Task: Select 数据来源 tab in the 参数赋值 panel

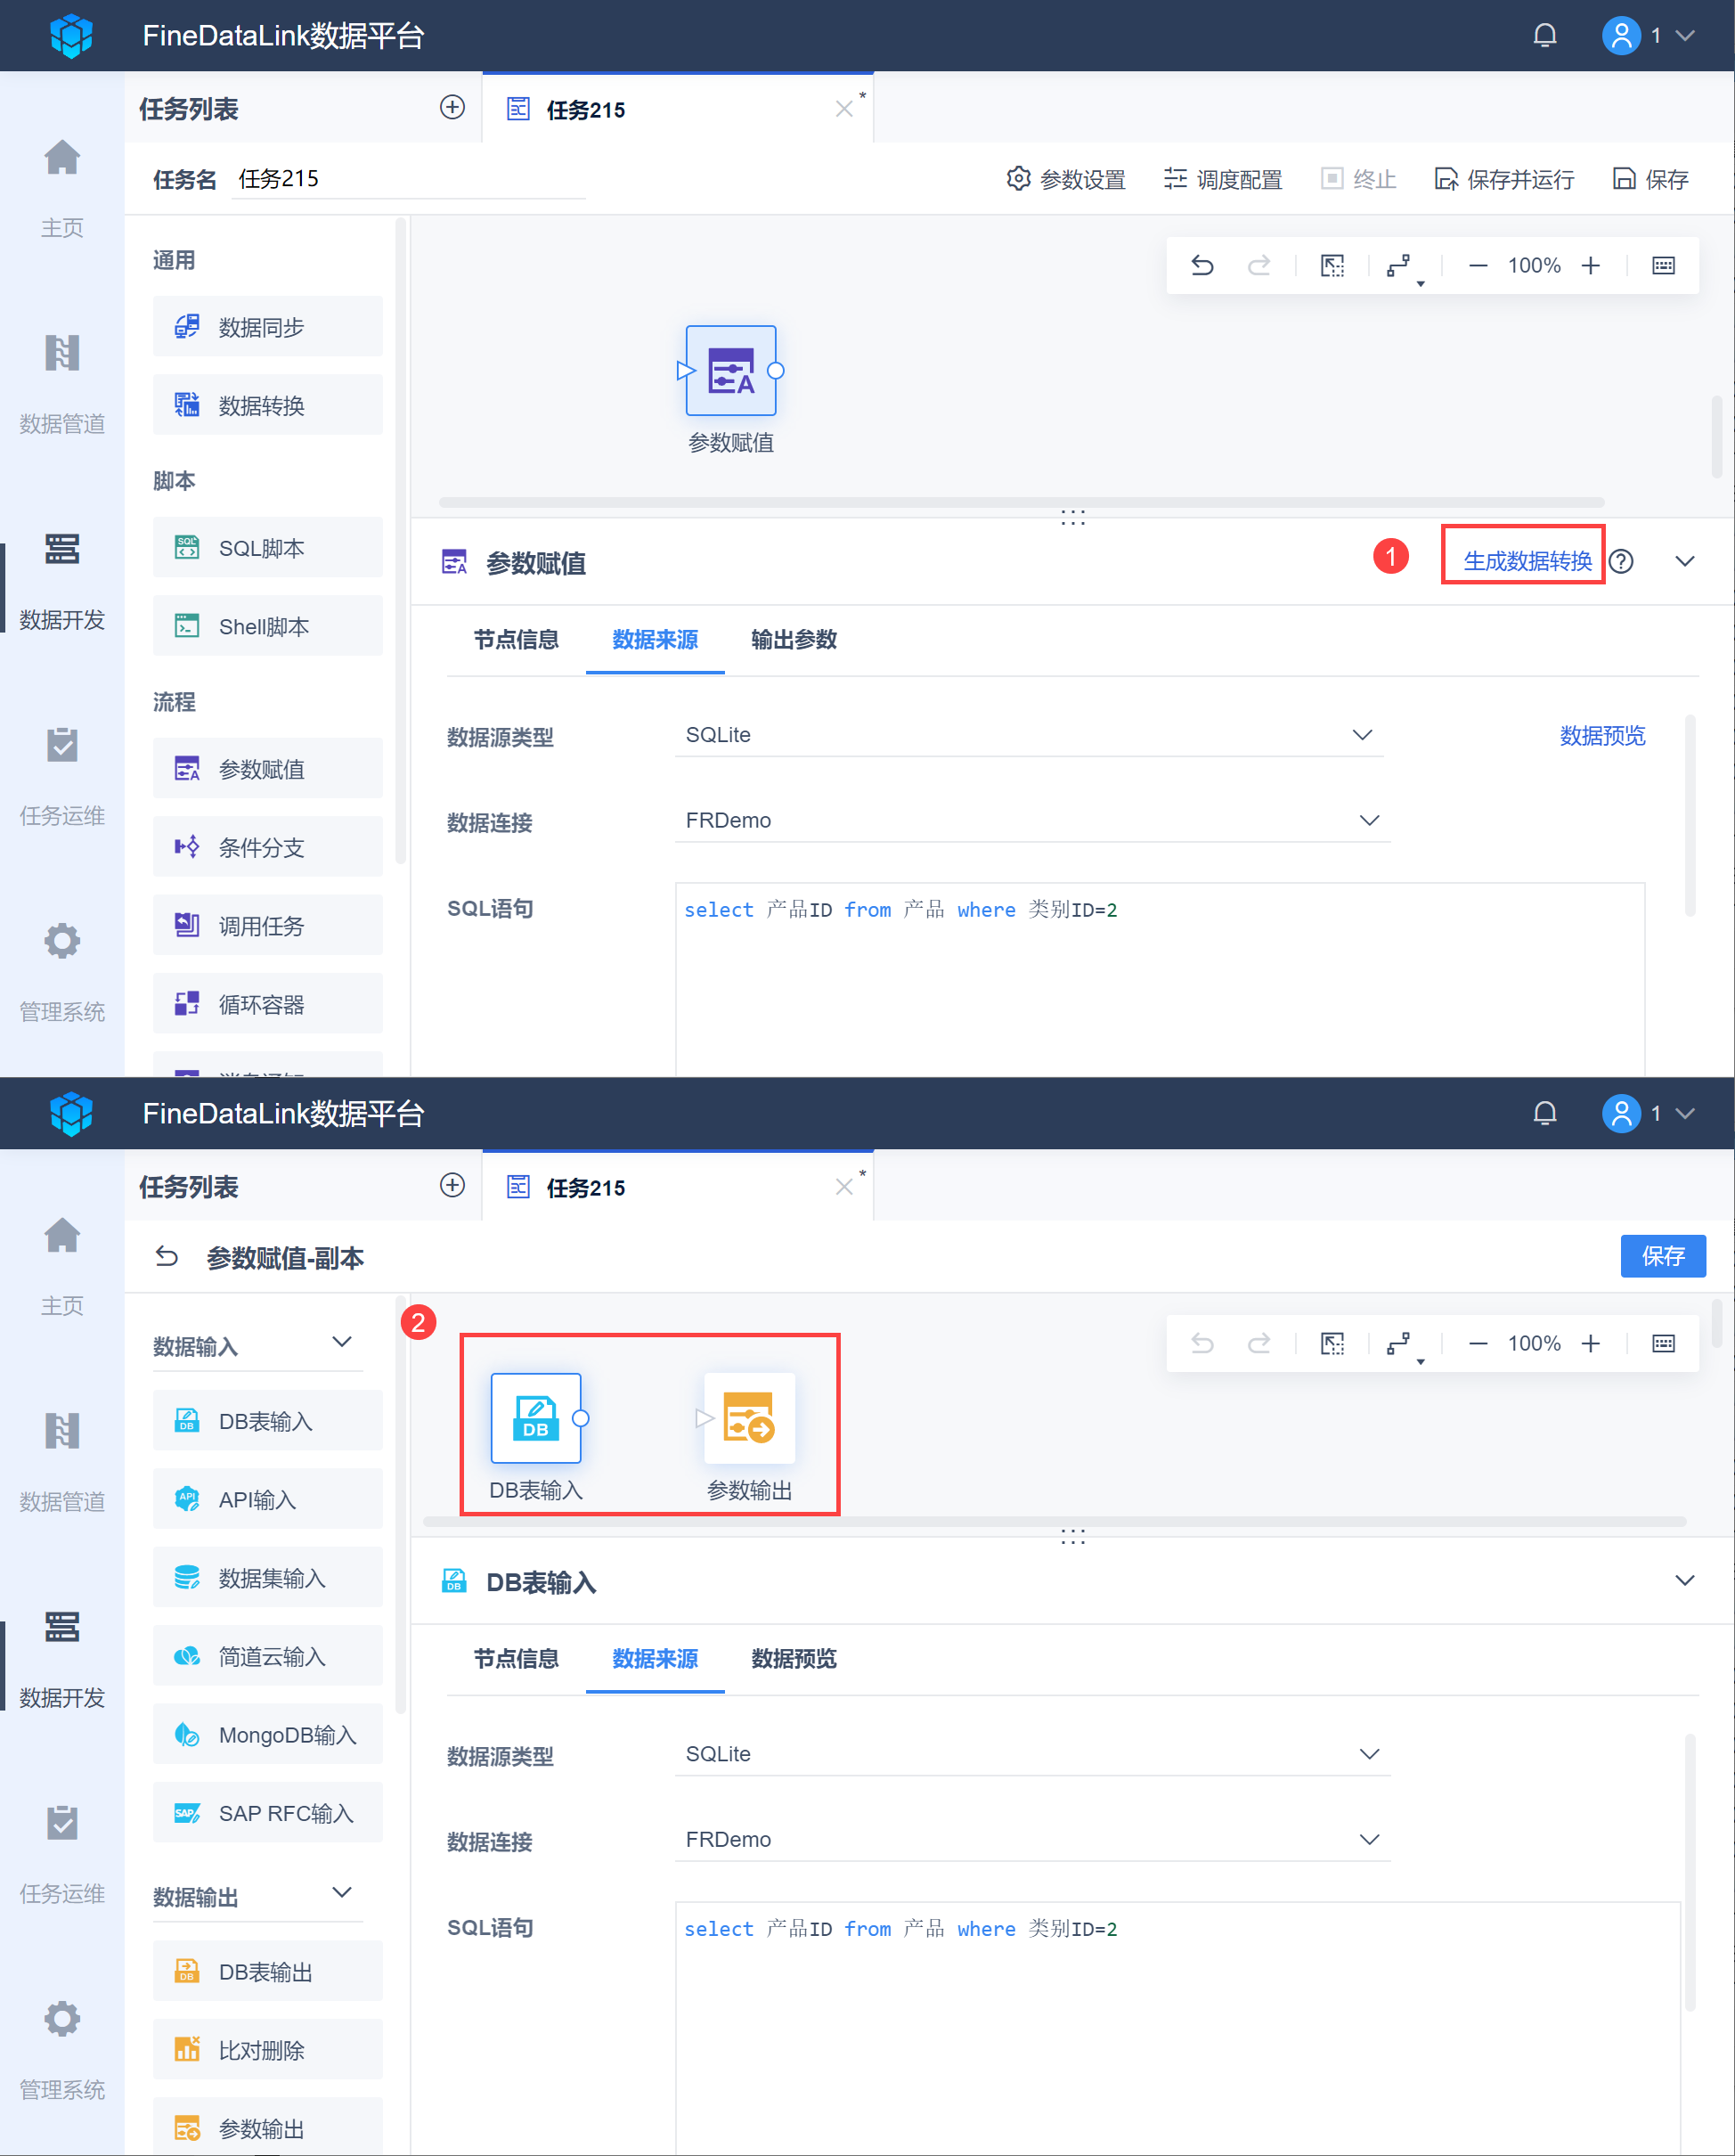Action: coord(655,639)
